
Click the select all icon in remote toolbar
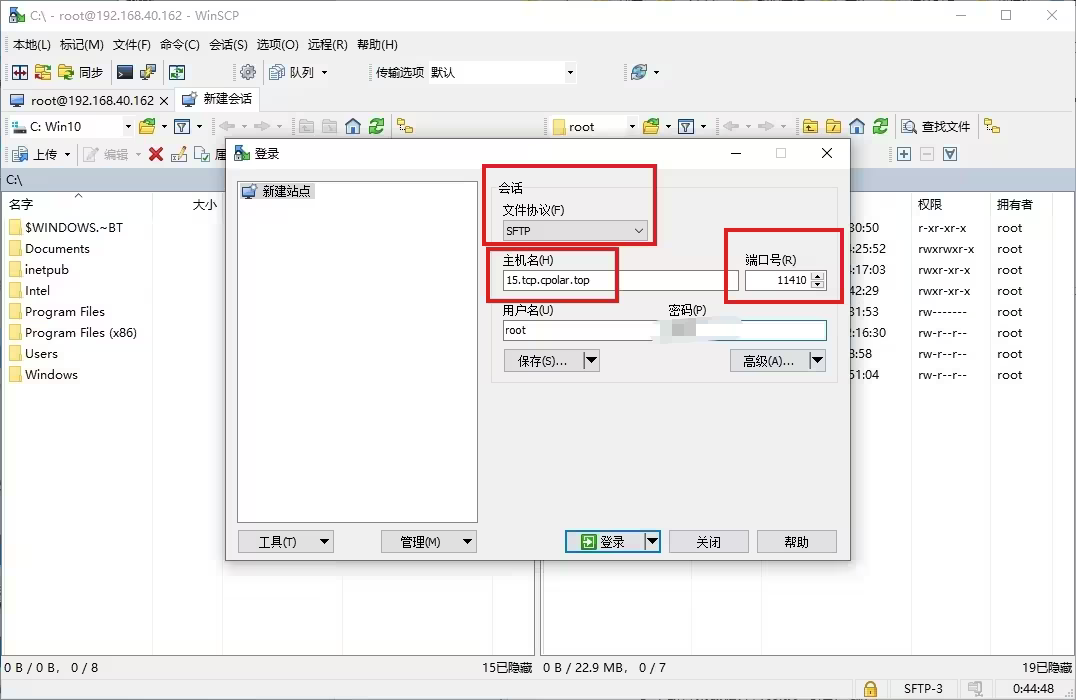click(950, 154)
